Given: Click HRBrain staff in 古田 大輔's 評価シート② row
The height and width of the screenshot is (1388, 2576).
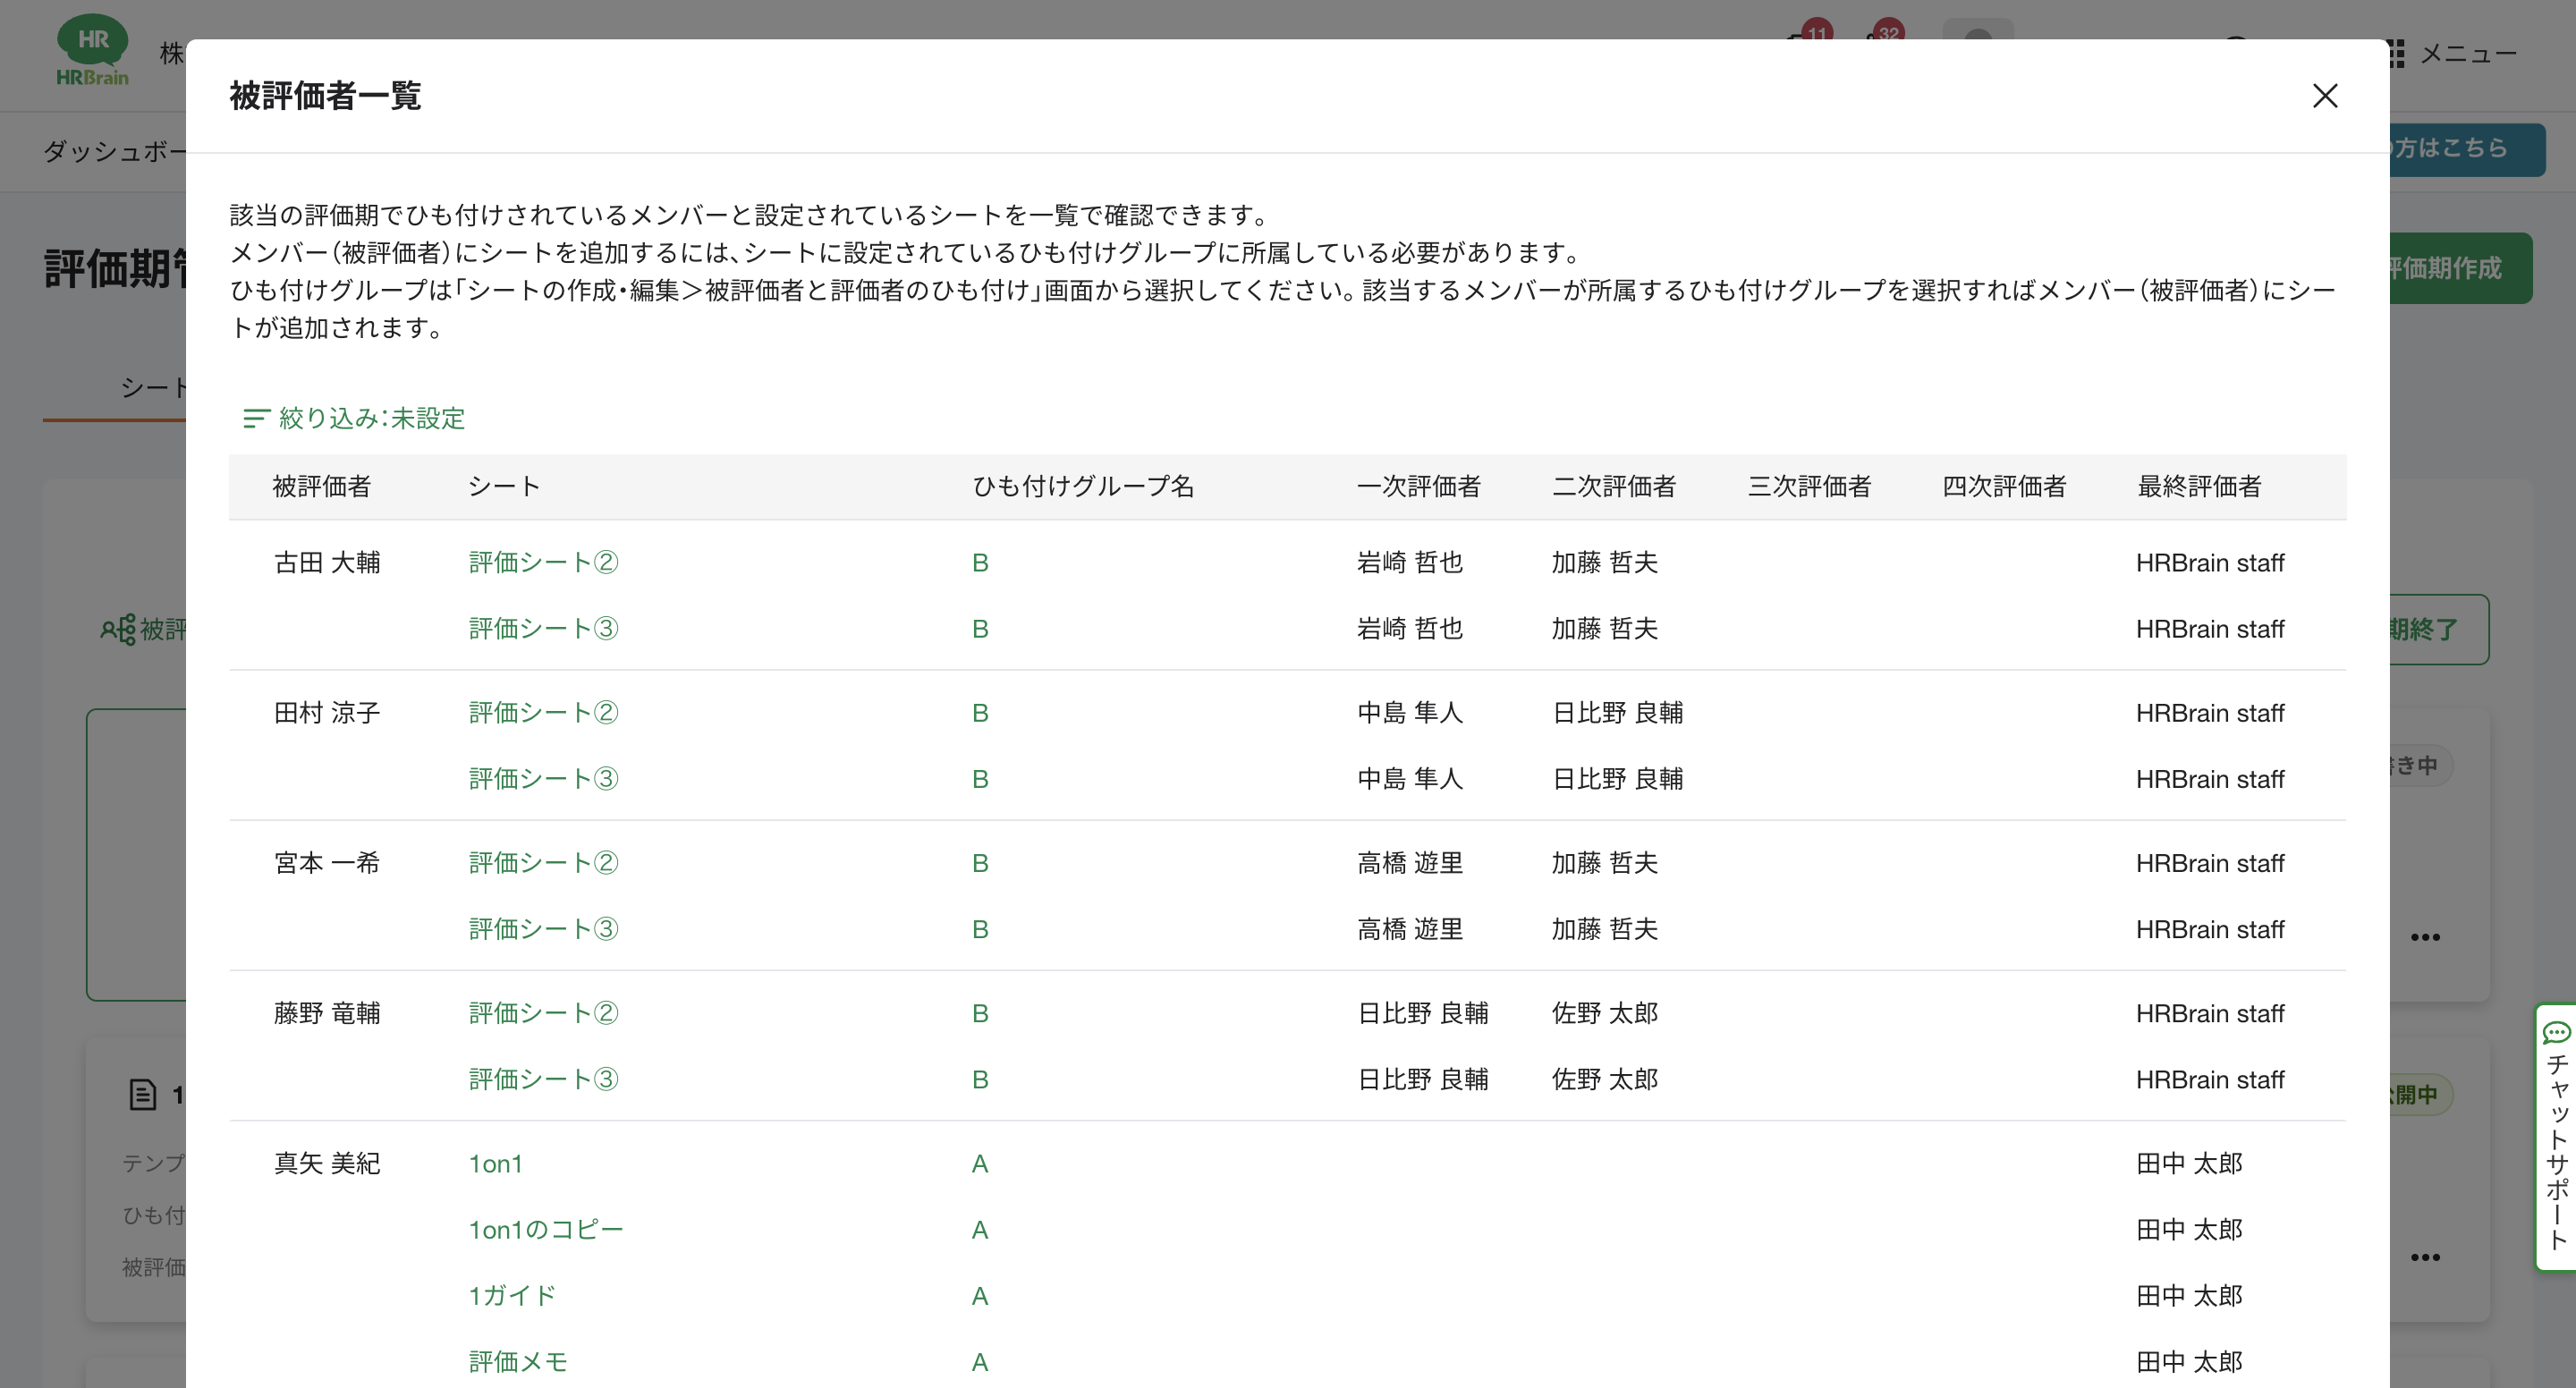Looking at the screenshot, I should pyautogui.click(x=2210, y=563).
